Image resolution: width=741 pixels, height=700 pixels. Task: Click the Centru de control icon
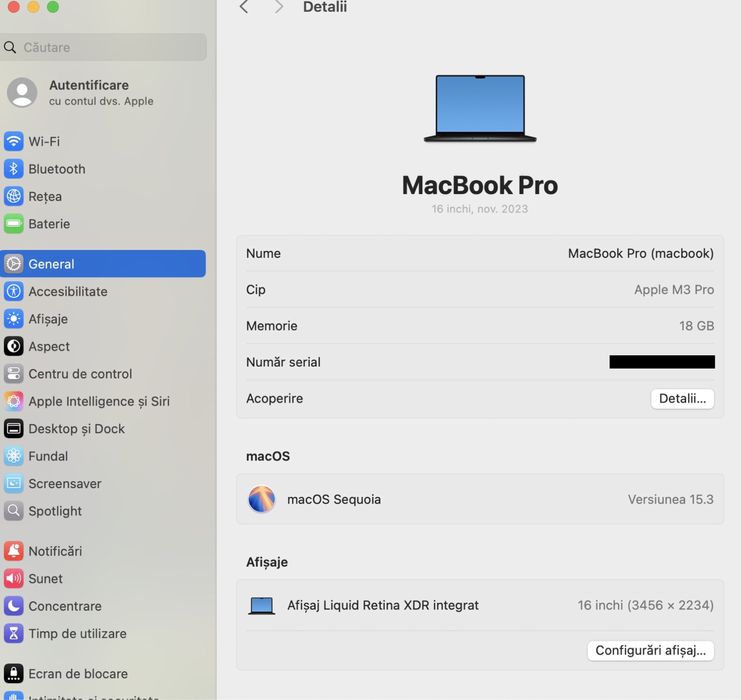14,373
